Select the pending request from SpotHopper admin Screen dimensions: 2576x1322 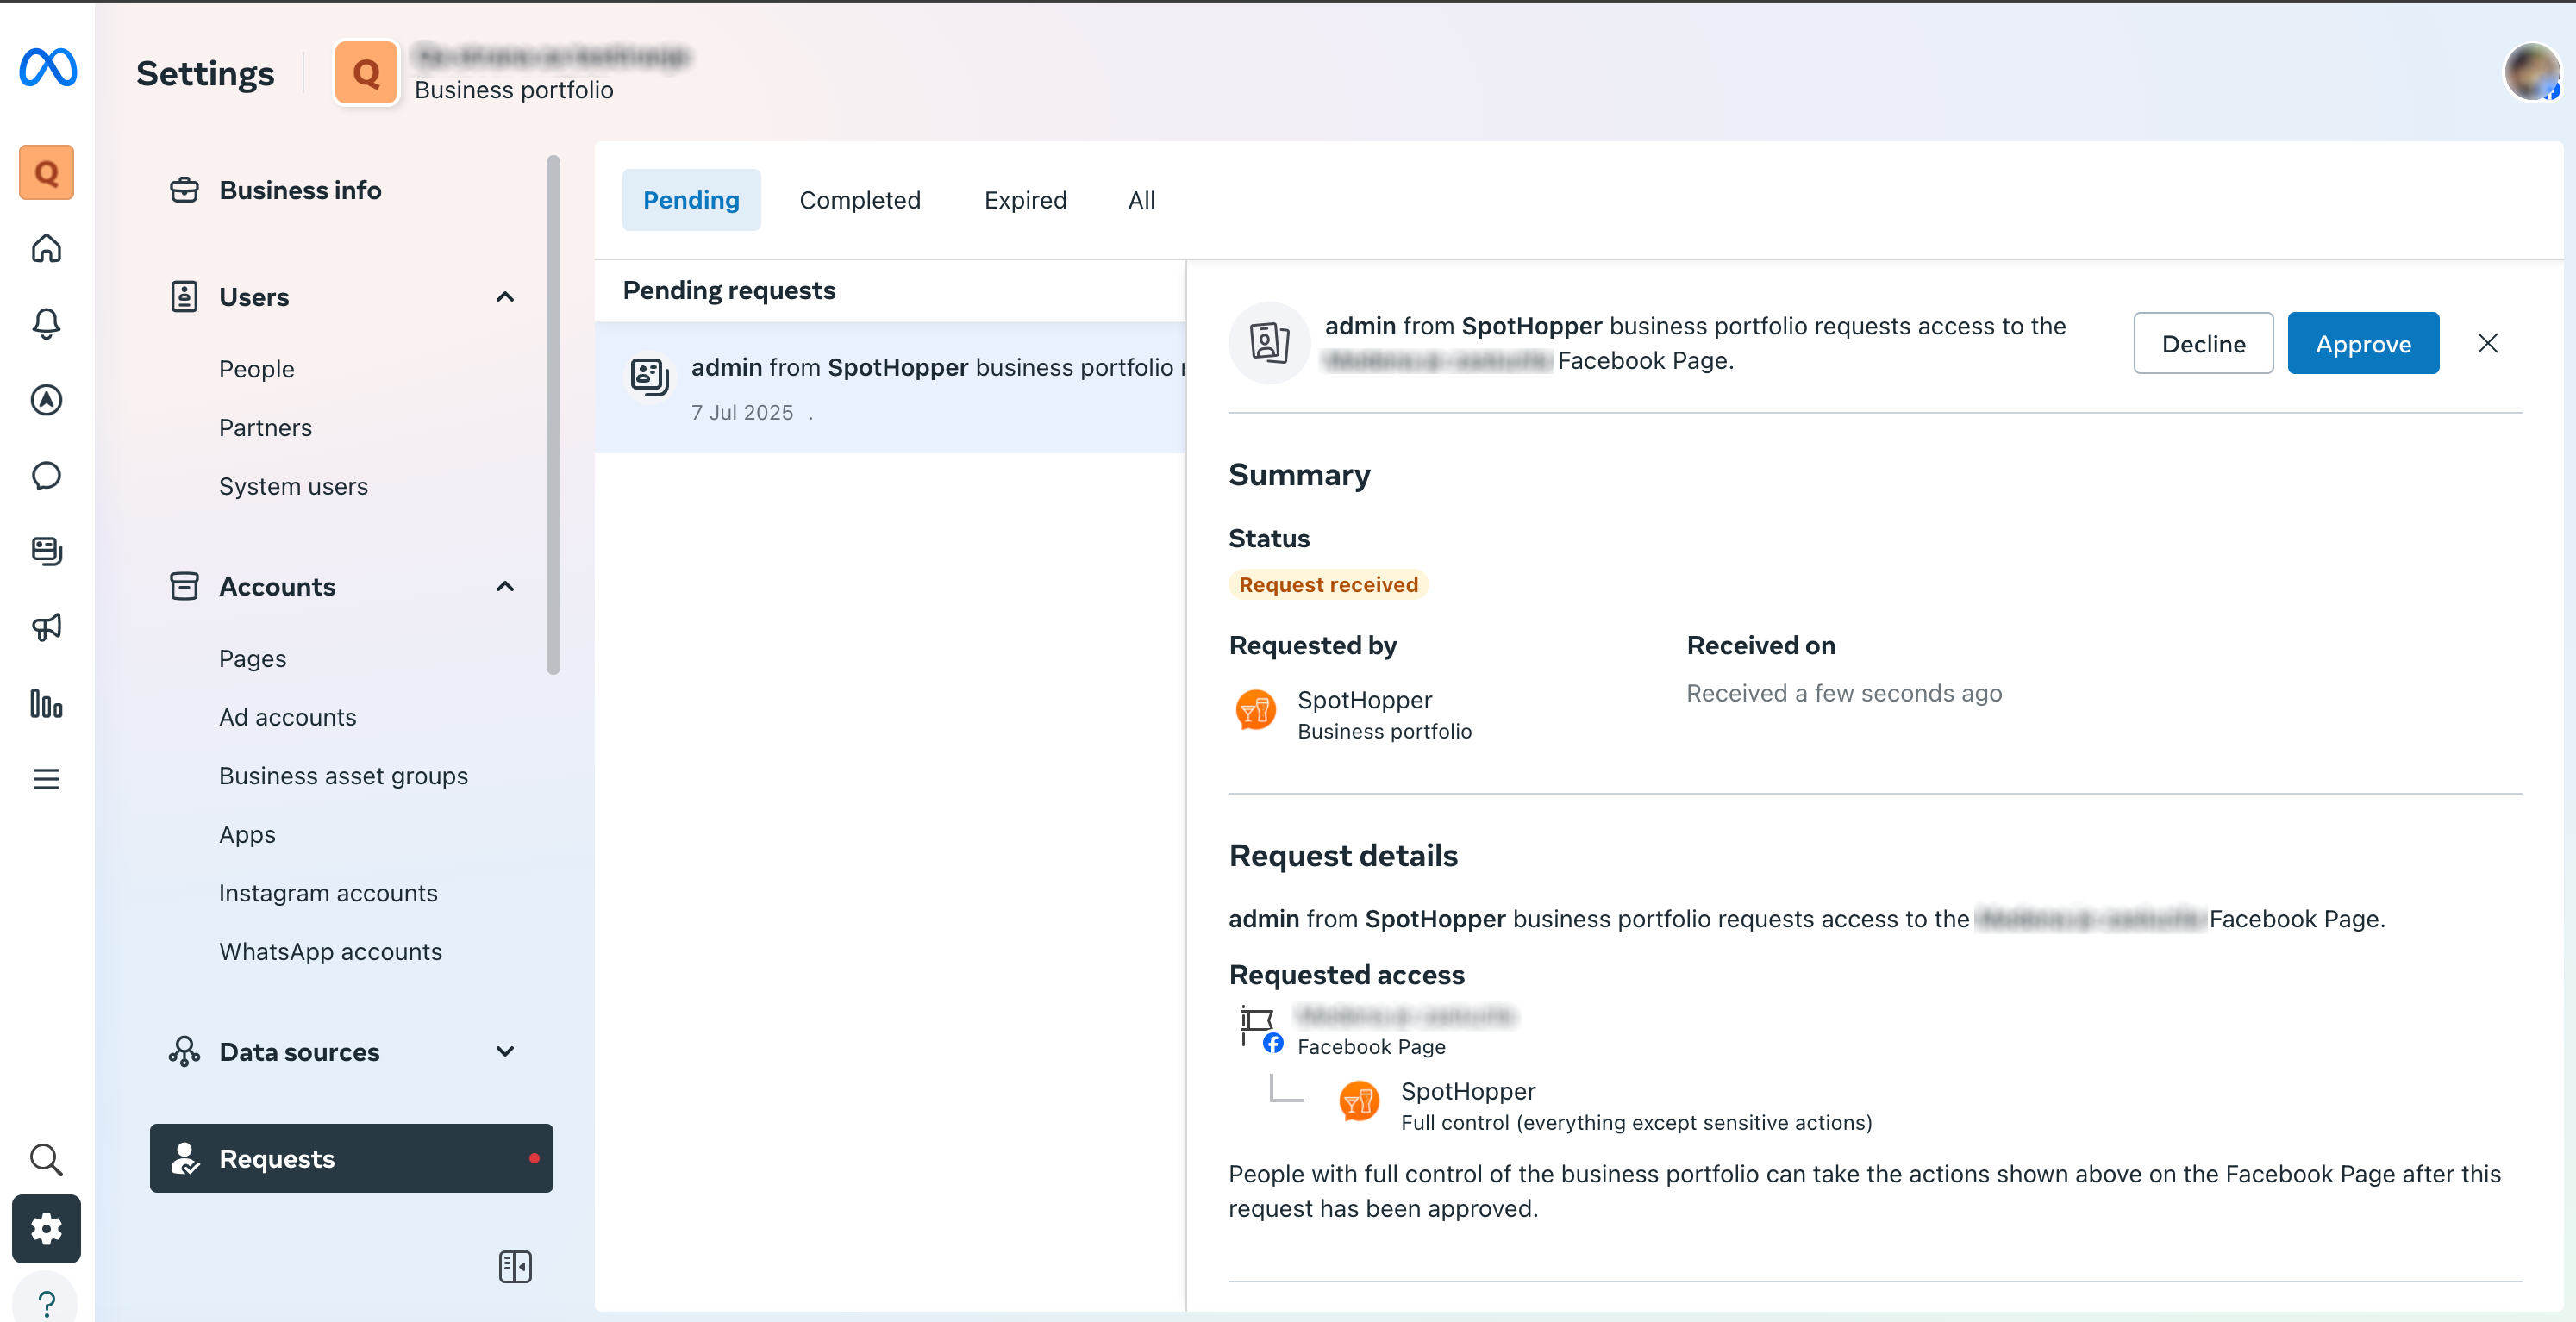pyautogui.click(x=890, y=387)
